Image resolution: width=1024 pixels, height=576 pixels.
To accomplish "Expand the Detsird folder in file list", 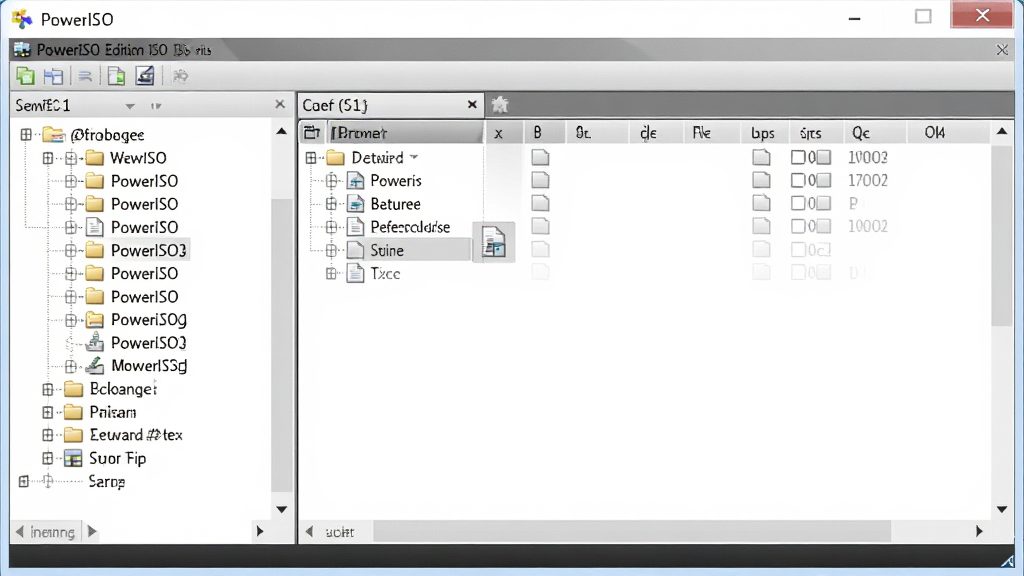I will point(311,157).
